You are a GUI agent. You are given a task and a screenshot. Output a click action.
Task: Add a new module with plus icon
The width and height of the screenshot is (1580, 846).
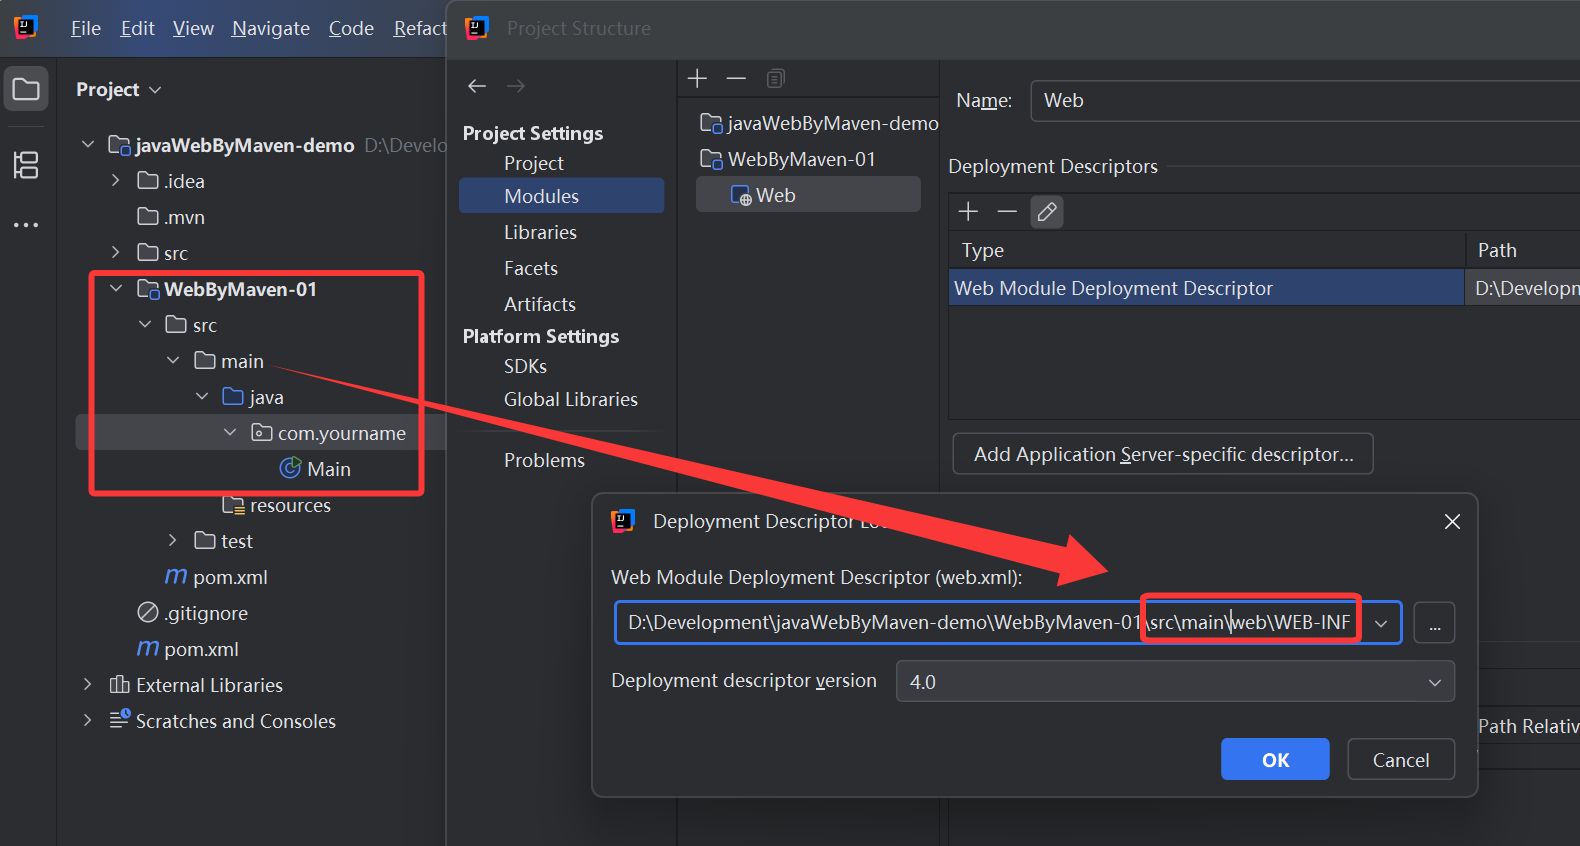coord(698,78)
